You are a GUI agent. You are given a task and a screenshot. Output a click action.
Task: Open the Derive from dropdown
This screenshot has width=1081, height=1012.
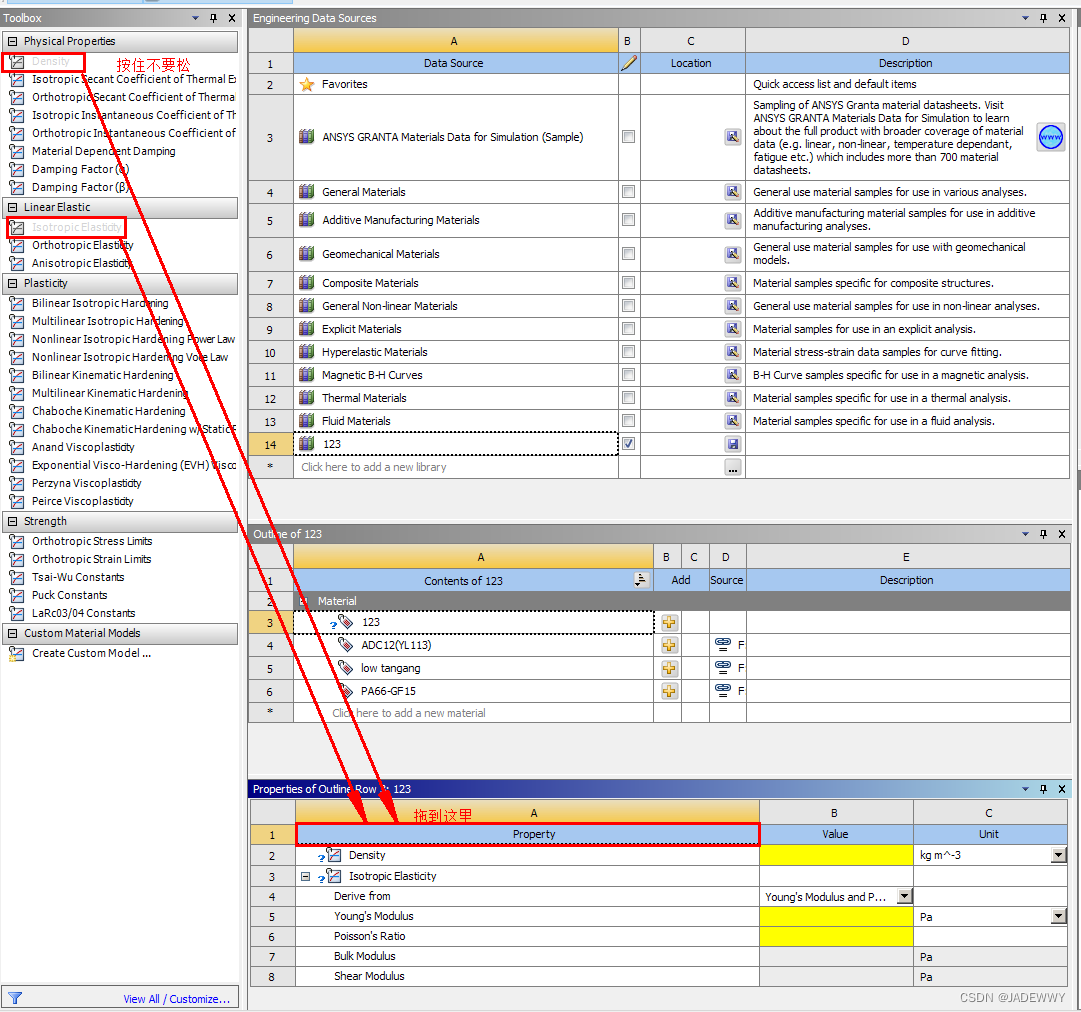click(905, 896)
